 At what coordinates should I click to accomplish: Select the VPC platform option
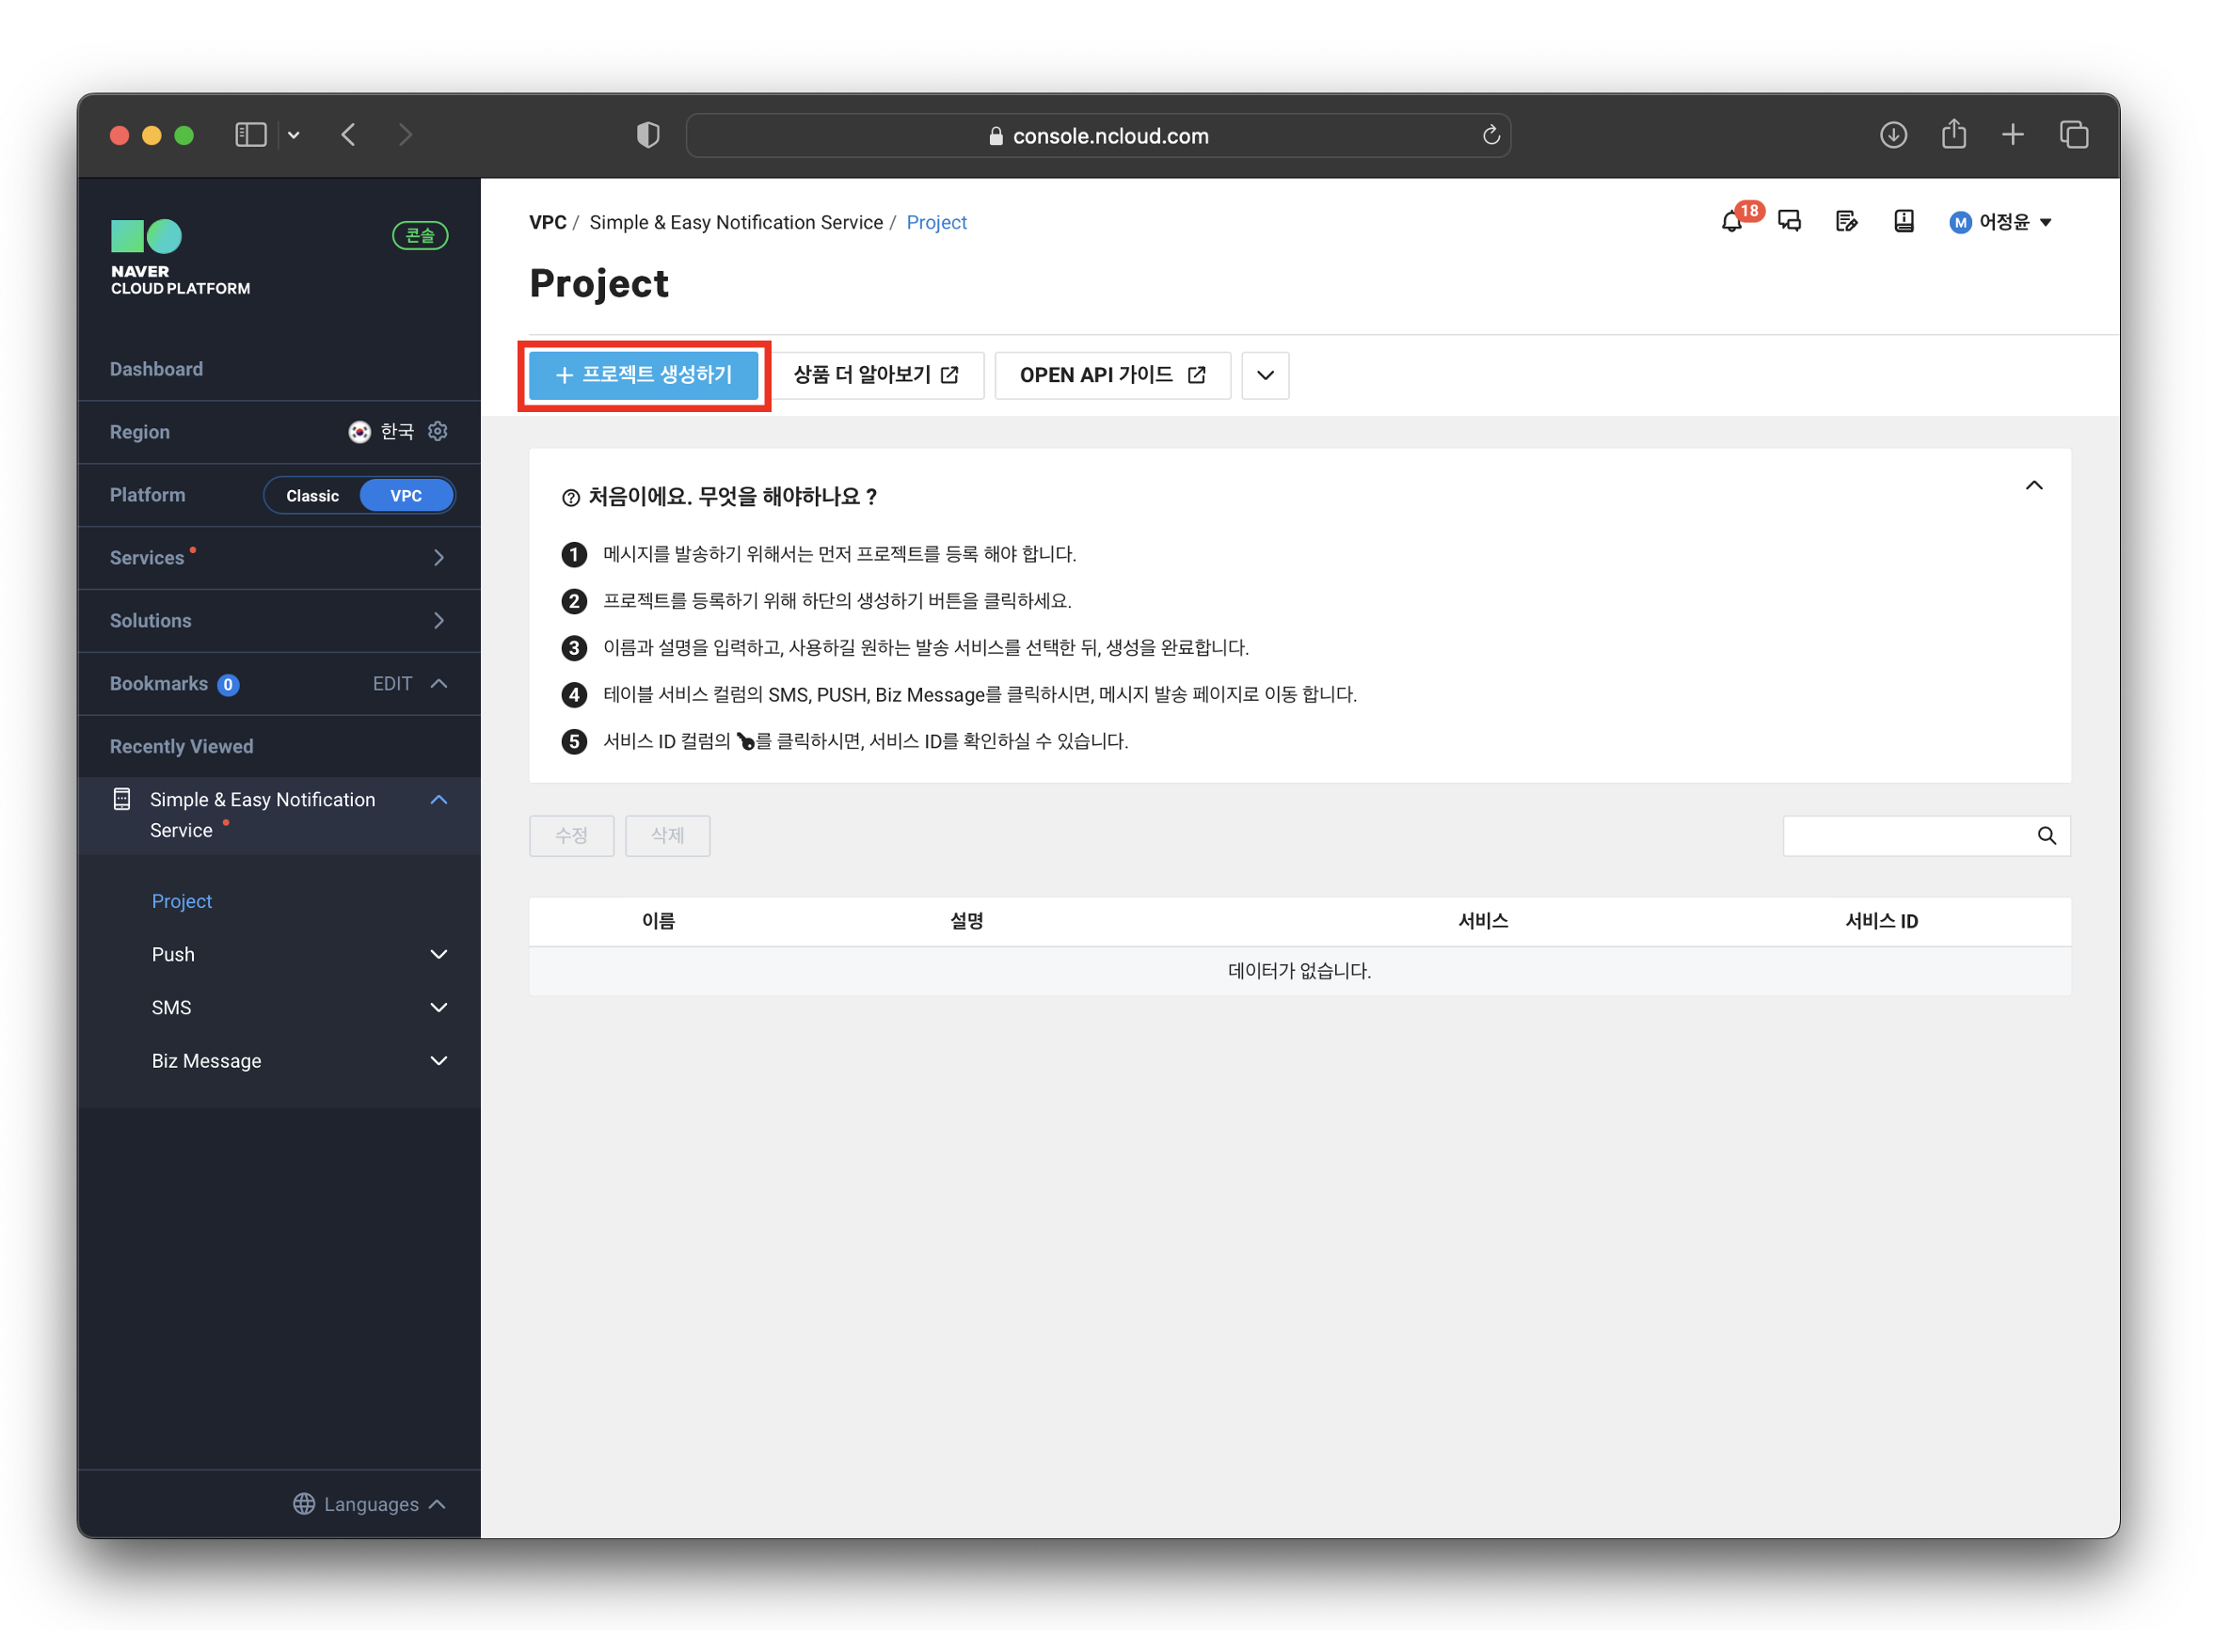click(406, 496)
